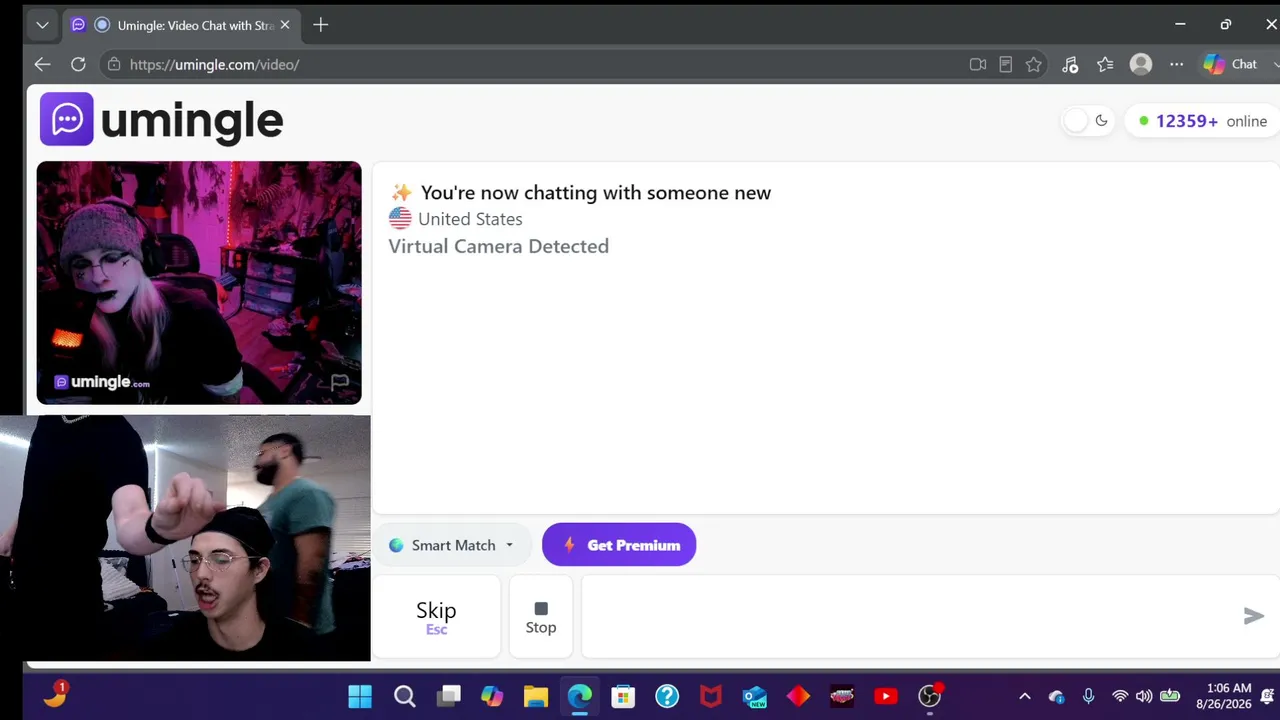The image size is (1280, 720).
Task: Launch Copilot from the taskbar
Action: pyautogui.click(x=492, y=696)
